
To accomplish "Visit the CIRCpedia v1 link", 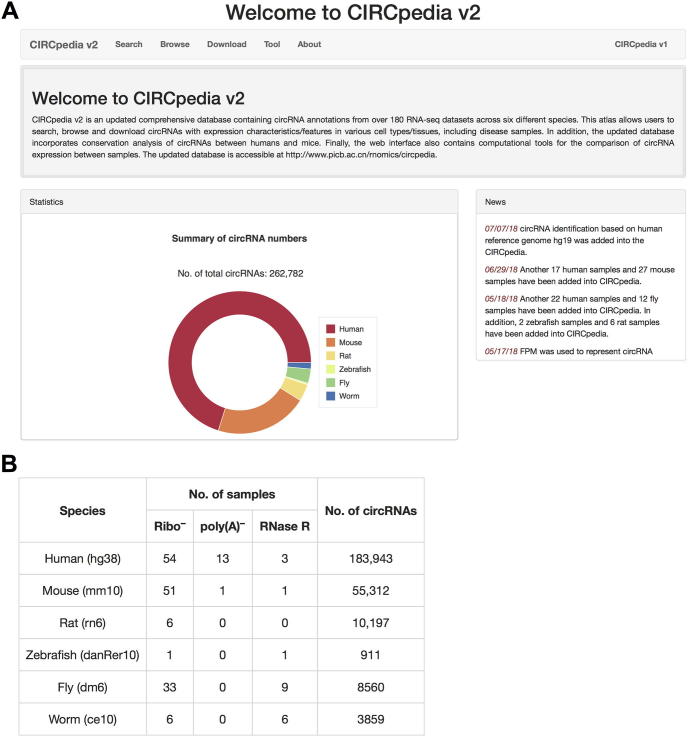I will click(x=641, y=44).
